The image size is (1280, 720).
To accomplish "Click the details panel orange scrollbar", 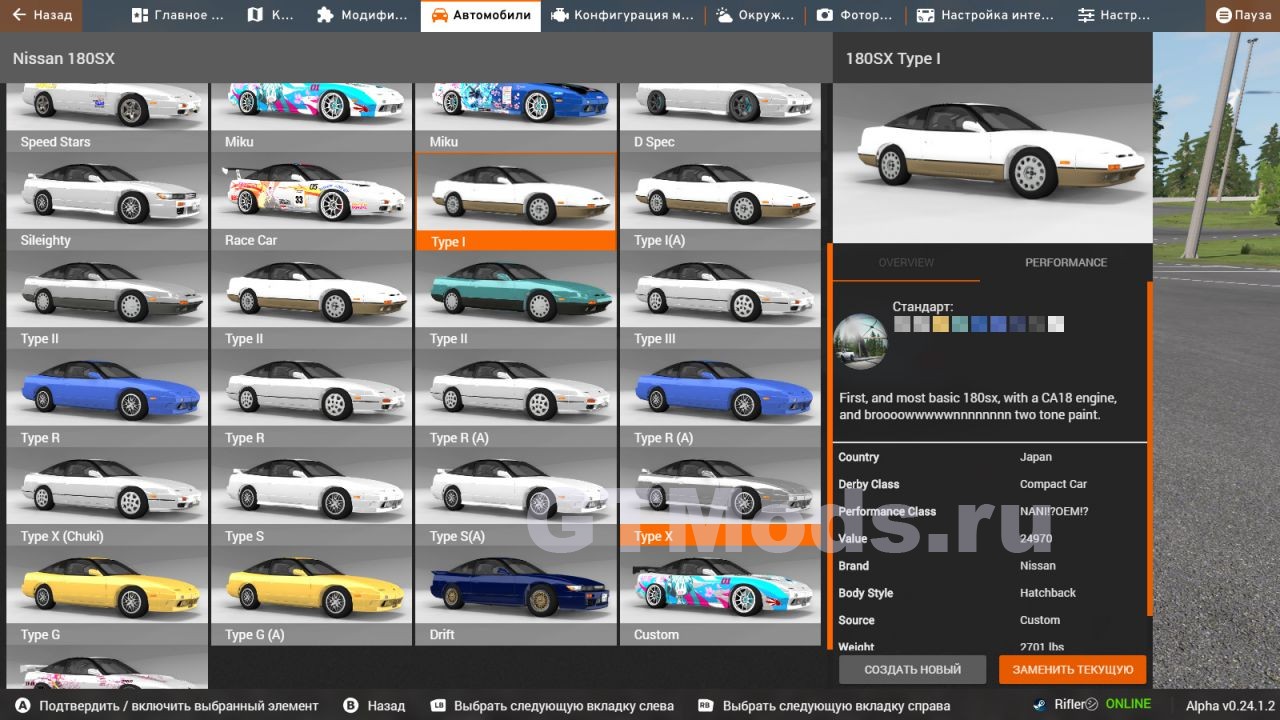I will point(1149,448).
